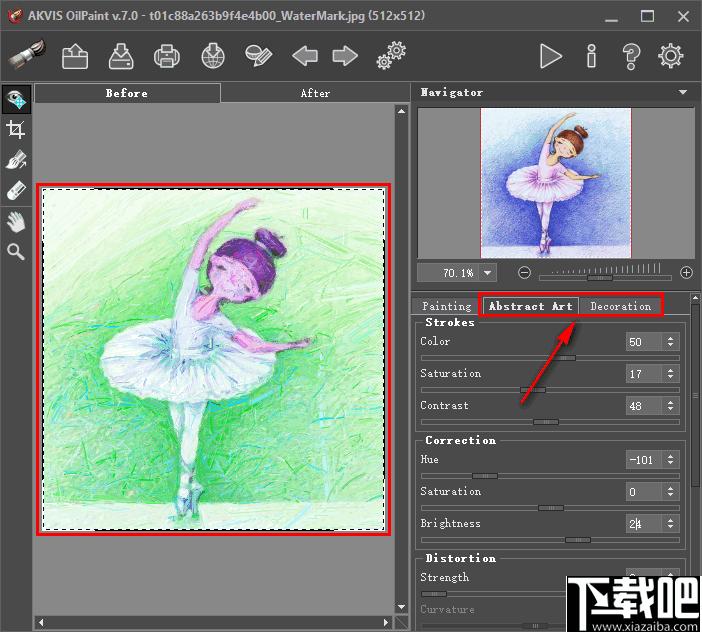Select the Hand tool
This screenshot has width=702, height=632.
16,222
